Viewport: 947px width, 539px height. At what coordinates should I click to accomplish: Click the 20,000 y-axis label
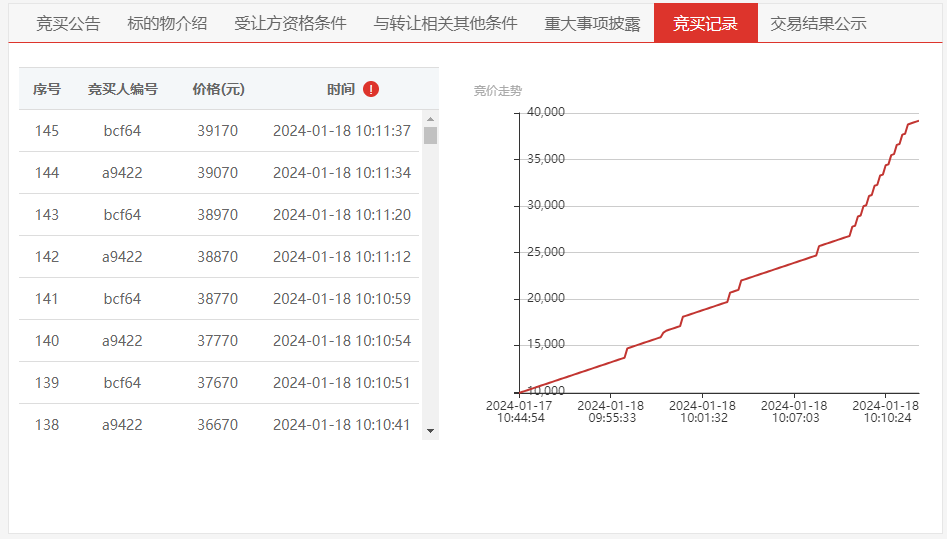pyautogui.click(x=545, y=299)
